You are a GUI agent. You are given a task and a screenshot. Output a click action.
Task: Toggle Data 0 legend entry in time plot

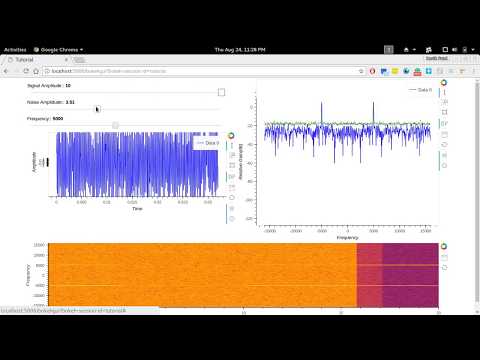click(208, 143)
